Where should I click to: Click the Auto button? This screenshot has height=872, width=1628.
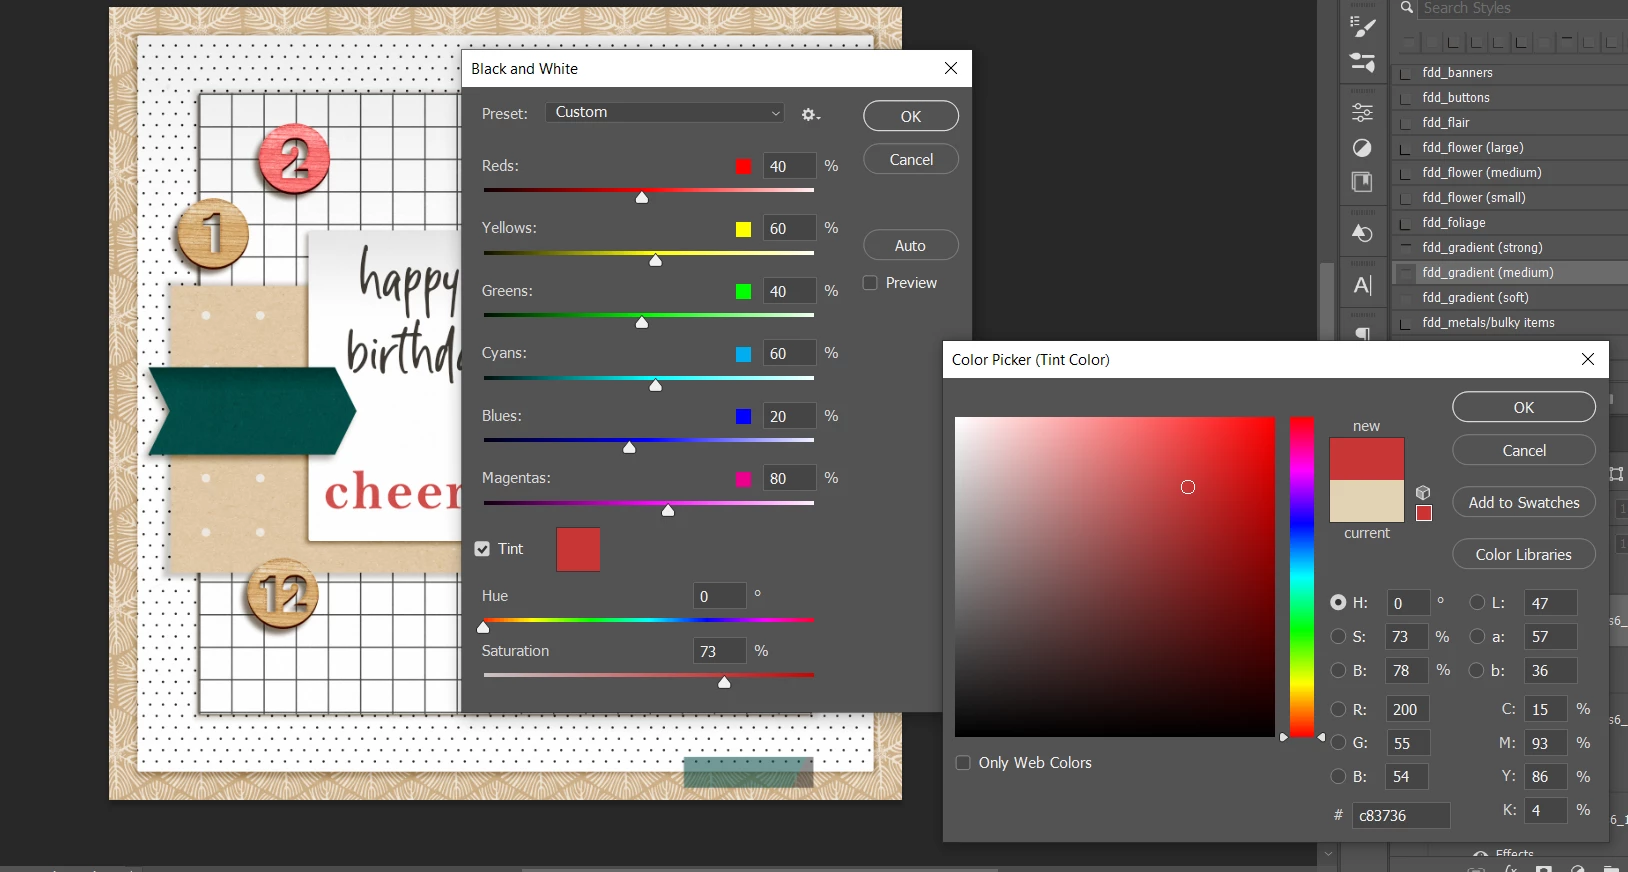(911, 246)
